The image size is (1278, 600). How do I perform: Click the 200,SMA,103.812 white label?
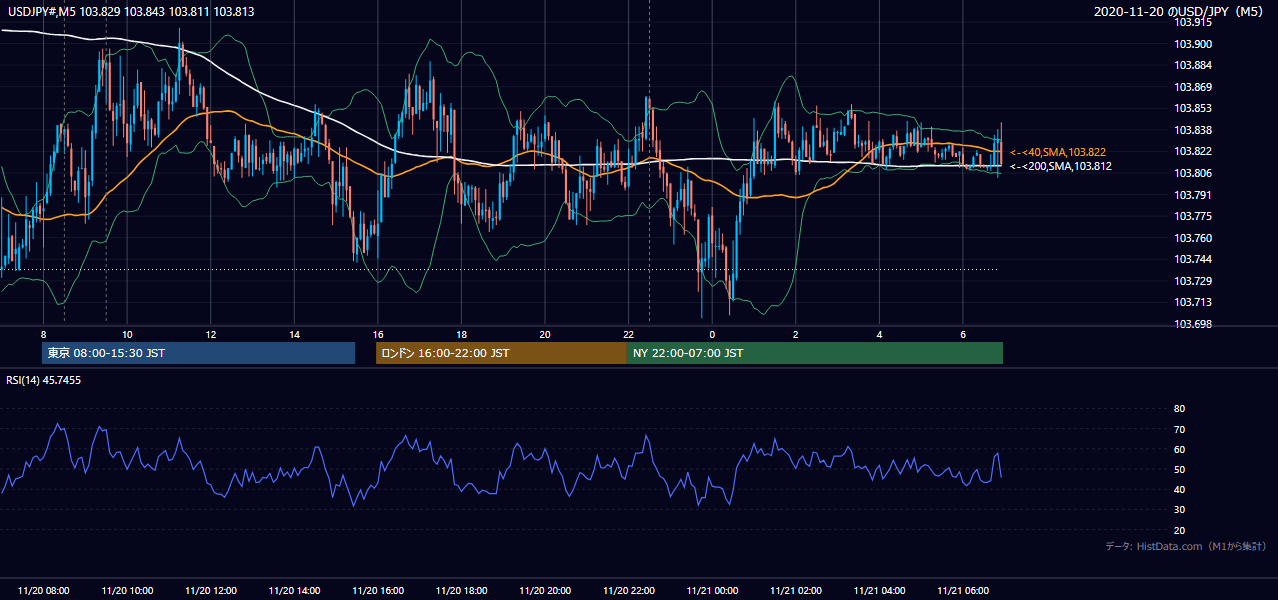[x=1061, y=166]
